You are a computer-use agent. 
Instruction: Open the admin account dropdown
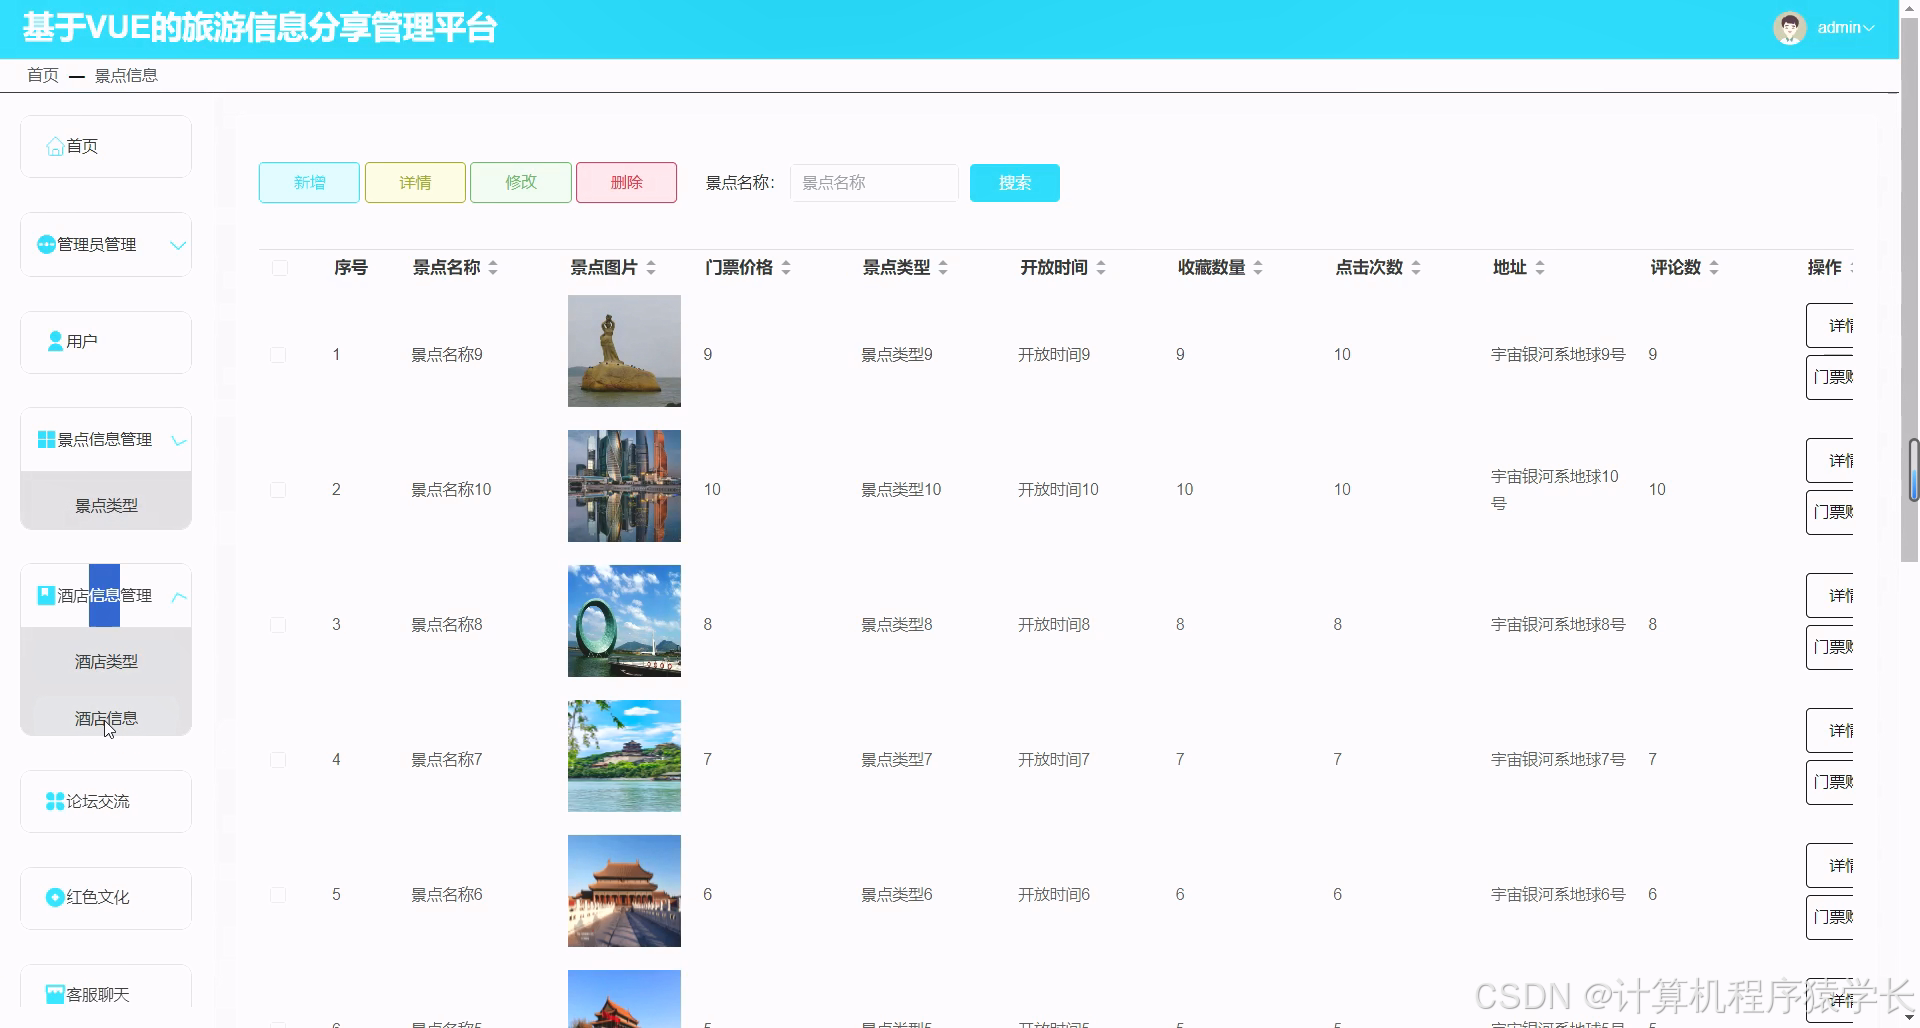(1845, 27)
